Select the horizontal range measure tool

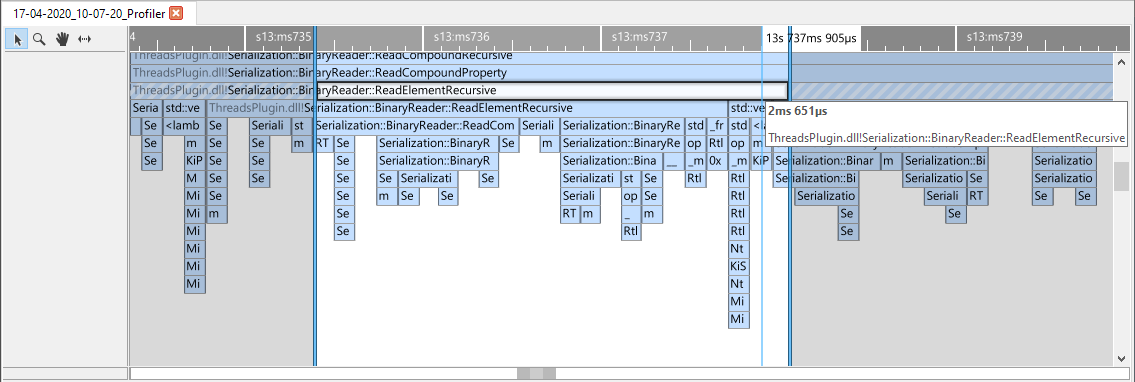(85, 39)
